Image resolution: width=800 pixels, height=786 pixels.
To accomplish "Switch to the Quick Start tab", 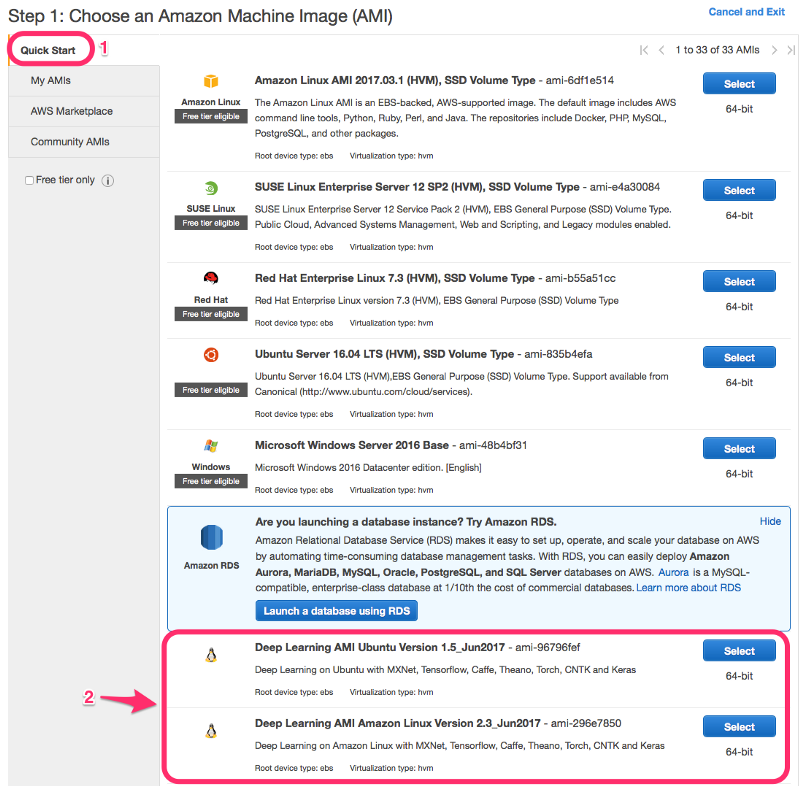I will point(48,50).
